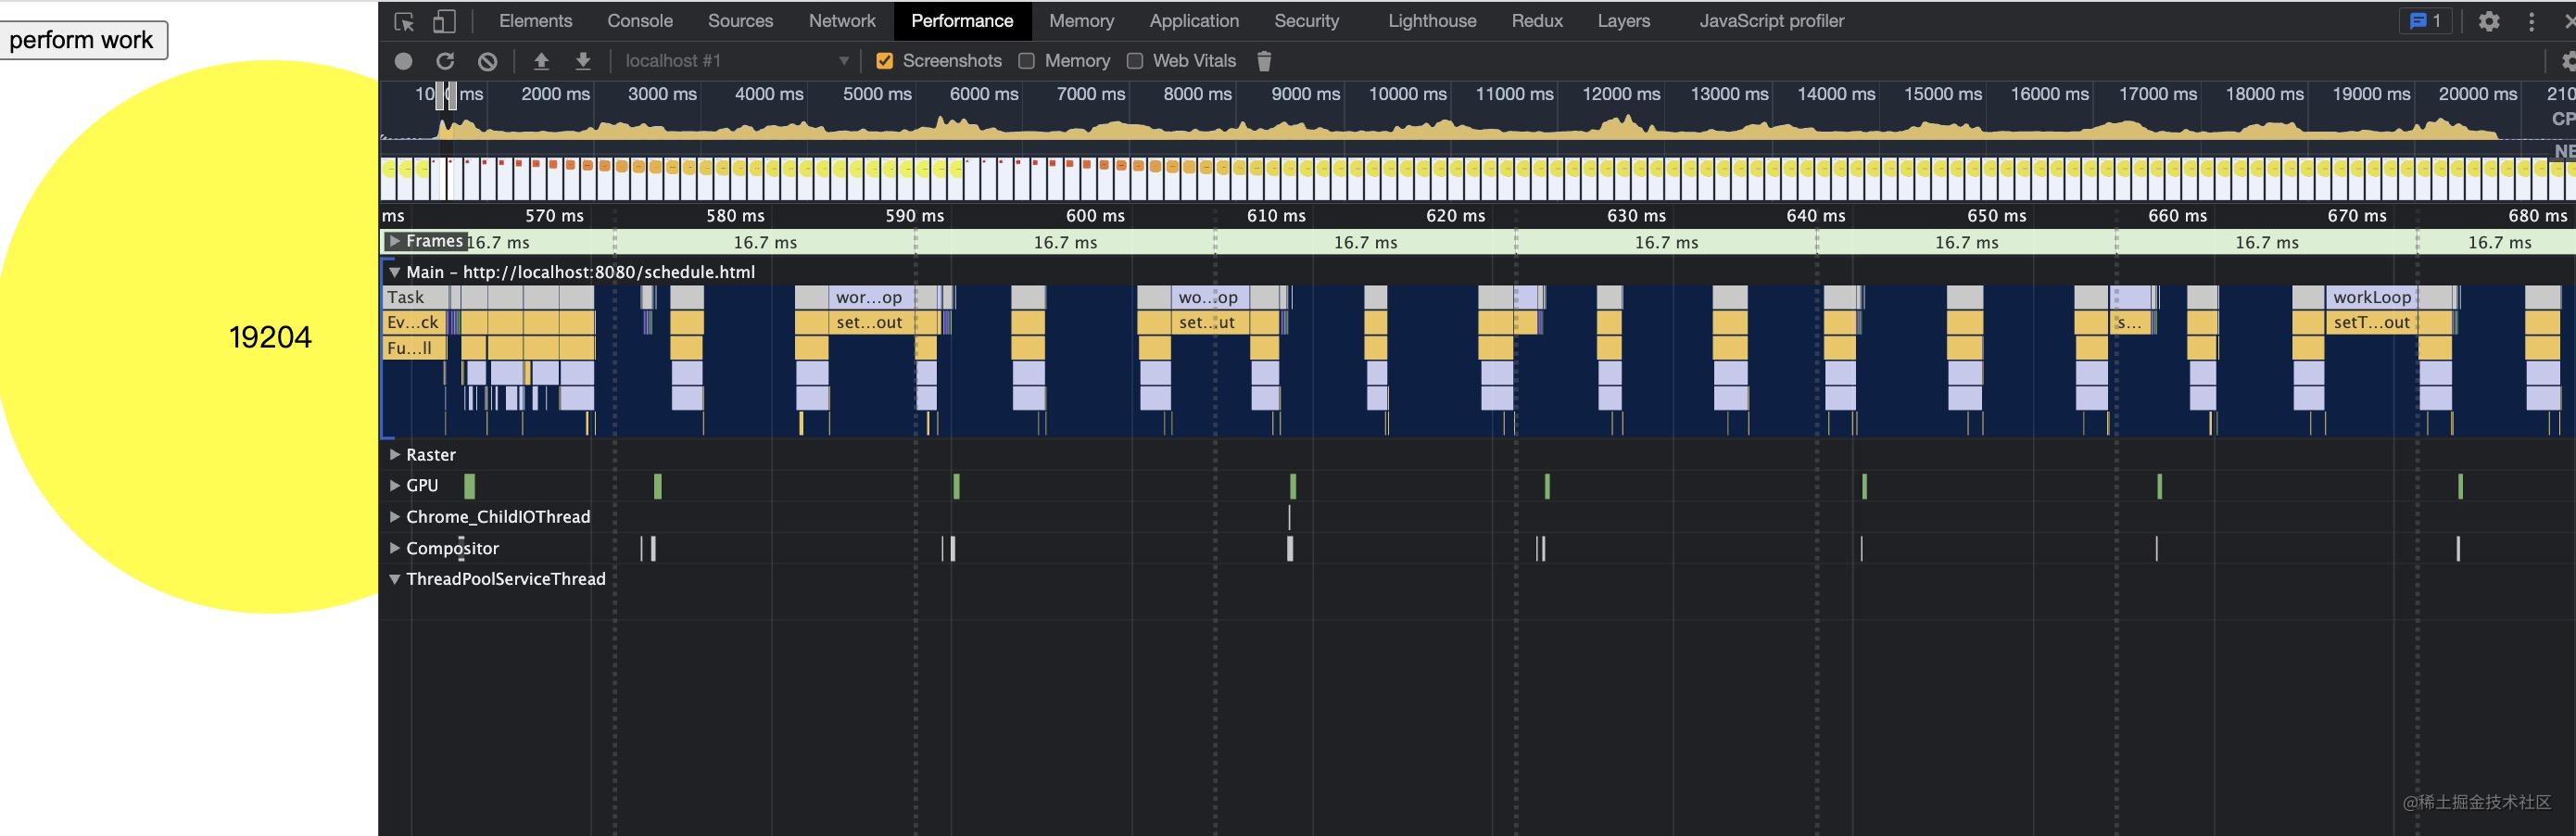
Task: Open the Lighthouse tab
Action: point(1432,21)
